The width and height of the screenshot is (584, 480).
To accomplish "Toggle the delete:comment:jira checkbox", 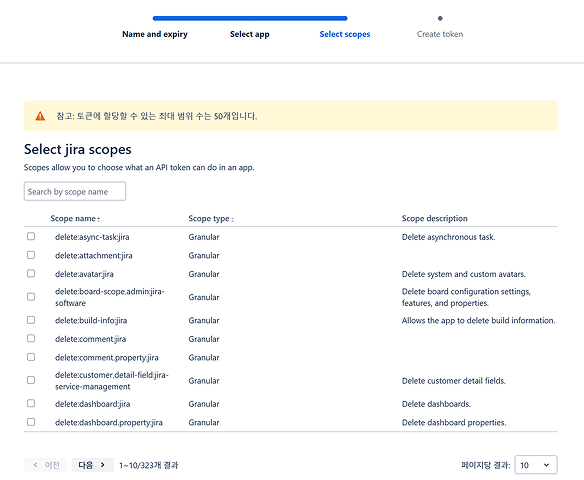I will 31,338.
